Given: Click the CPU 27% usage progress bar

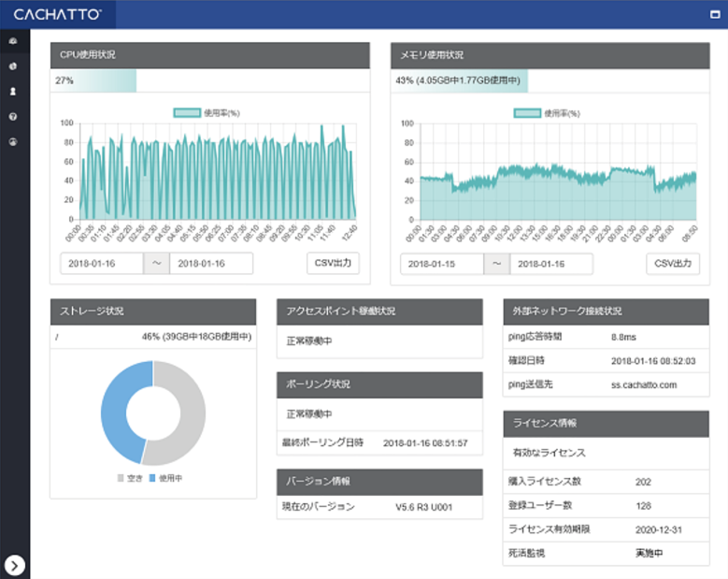Looking at the screenshot, I should 95,80.
